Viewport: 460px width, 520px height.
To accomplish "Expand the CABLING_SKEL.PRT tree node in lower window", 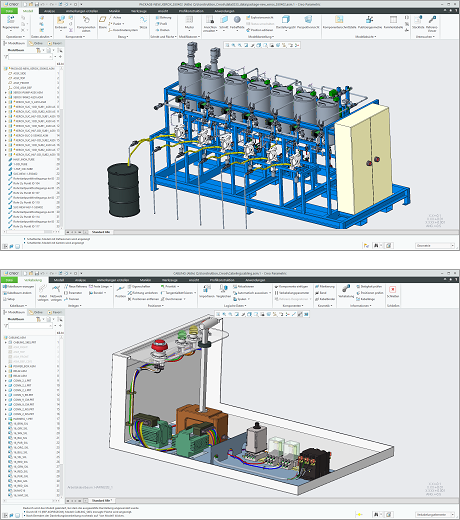I will tap(6, 342).
